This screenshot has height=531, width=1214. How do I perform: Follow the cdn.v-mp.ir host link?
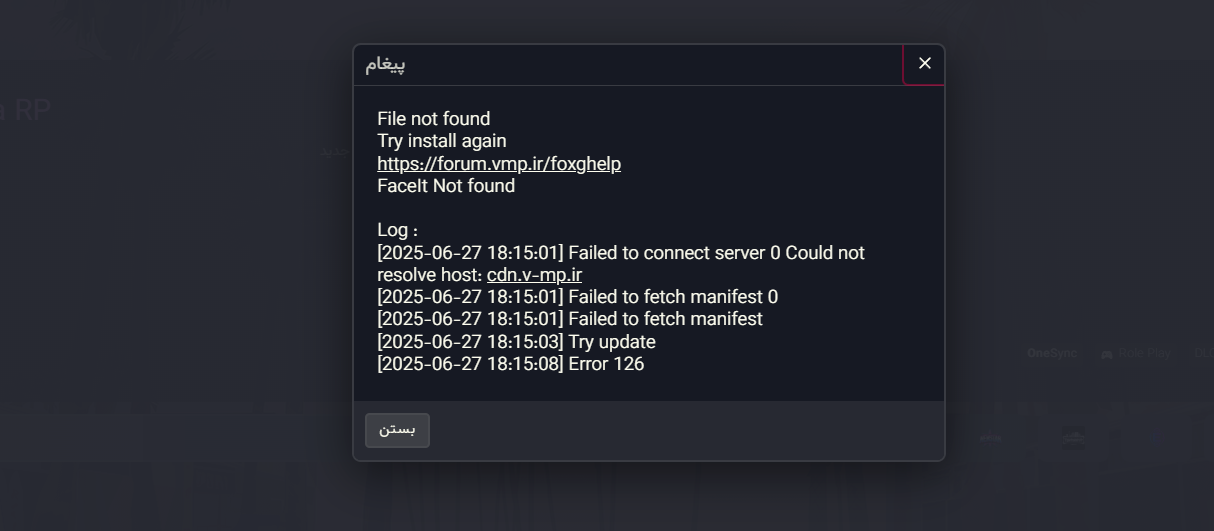point(534,275)
